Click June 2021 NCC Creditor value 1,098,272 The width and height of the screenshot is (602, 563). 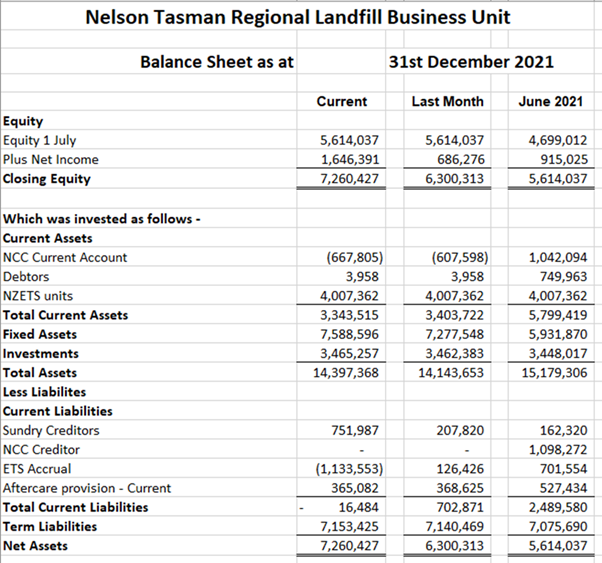click(558, 449)
